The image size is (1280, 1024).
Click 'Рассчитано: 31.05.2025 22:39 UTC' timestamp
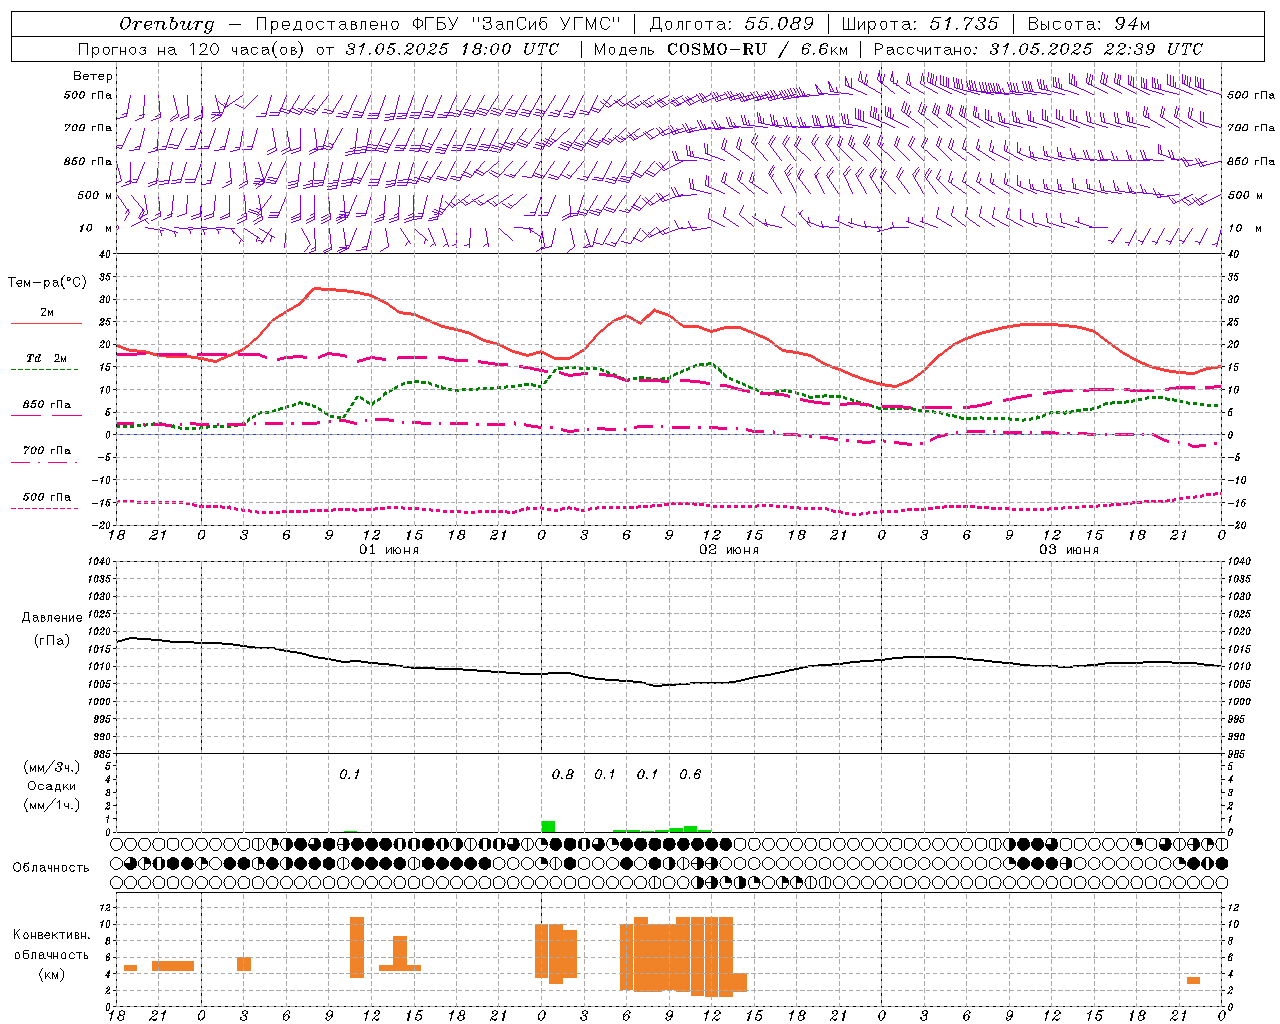click(1038, 49)
